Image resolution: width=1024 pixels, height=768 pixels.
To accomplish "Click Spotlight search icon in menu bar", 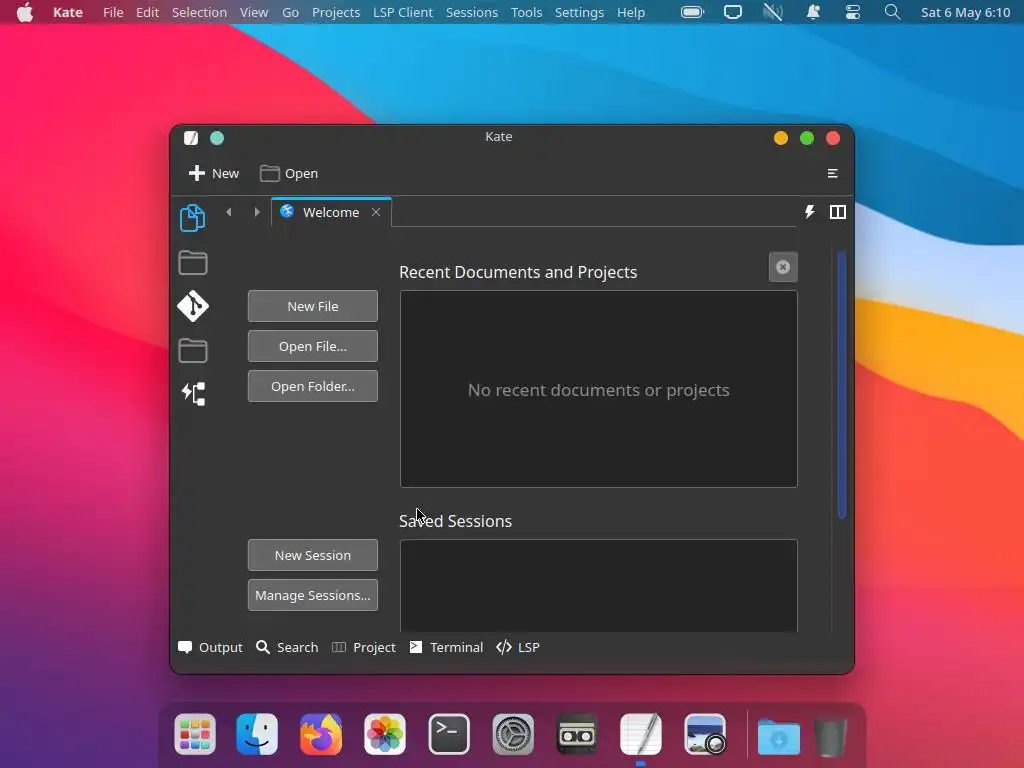I will [892, 12].
